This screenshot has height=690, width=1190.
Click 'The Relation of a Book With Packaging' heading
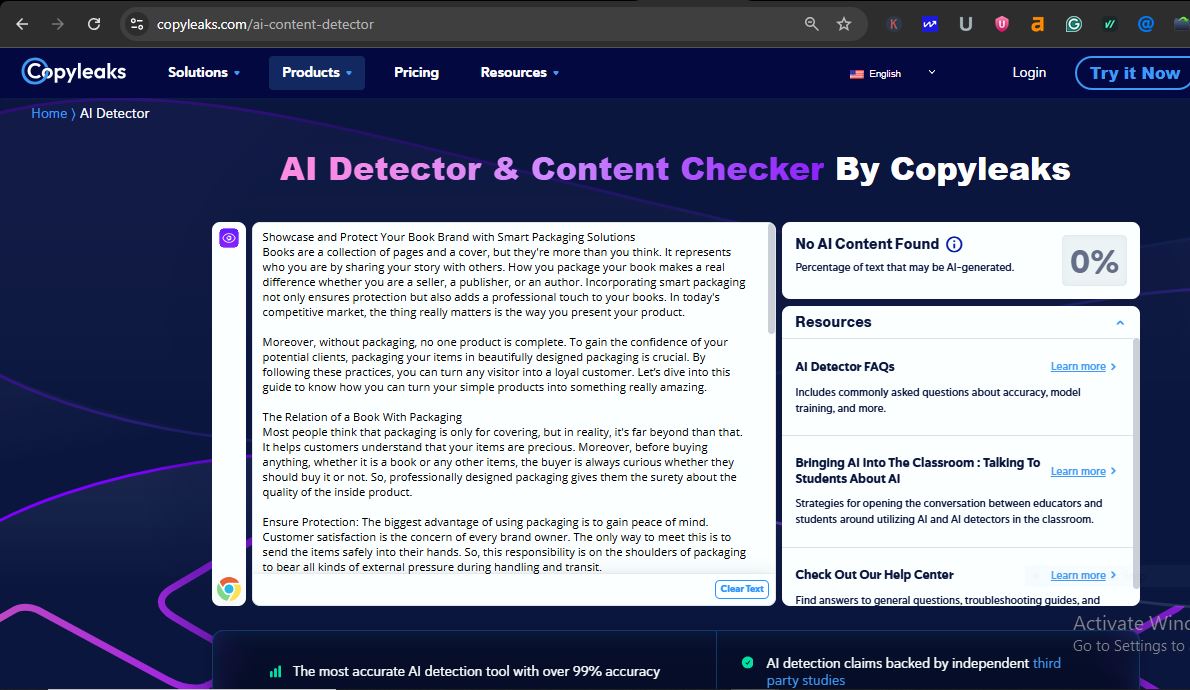pyautogui.click(x=362, y=417)
